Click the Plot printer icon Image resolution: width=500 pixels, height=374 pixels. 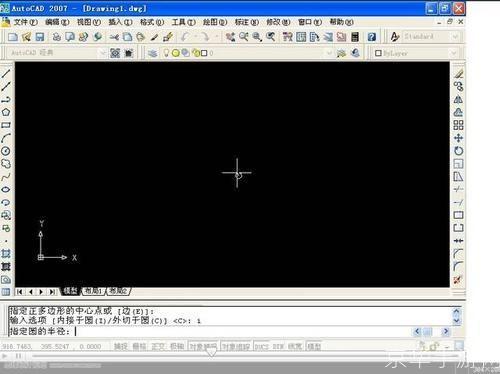57,37
